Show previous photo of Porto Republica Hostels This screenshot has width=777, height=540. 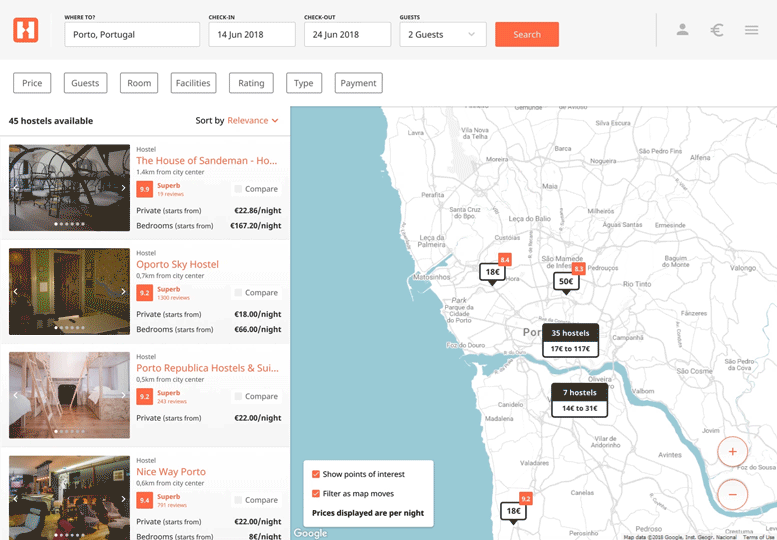click(x=15, y=395)
